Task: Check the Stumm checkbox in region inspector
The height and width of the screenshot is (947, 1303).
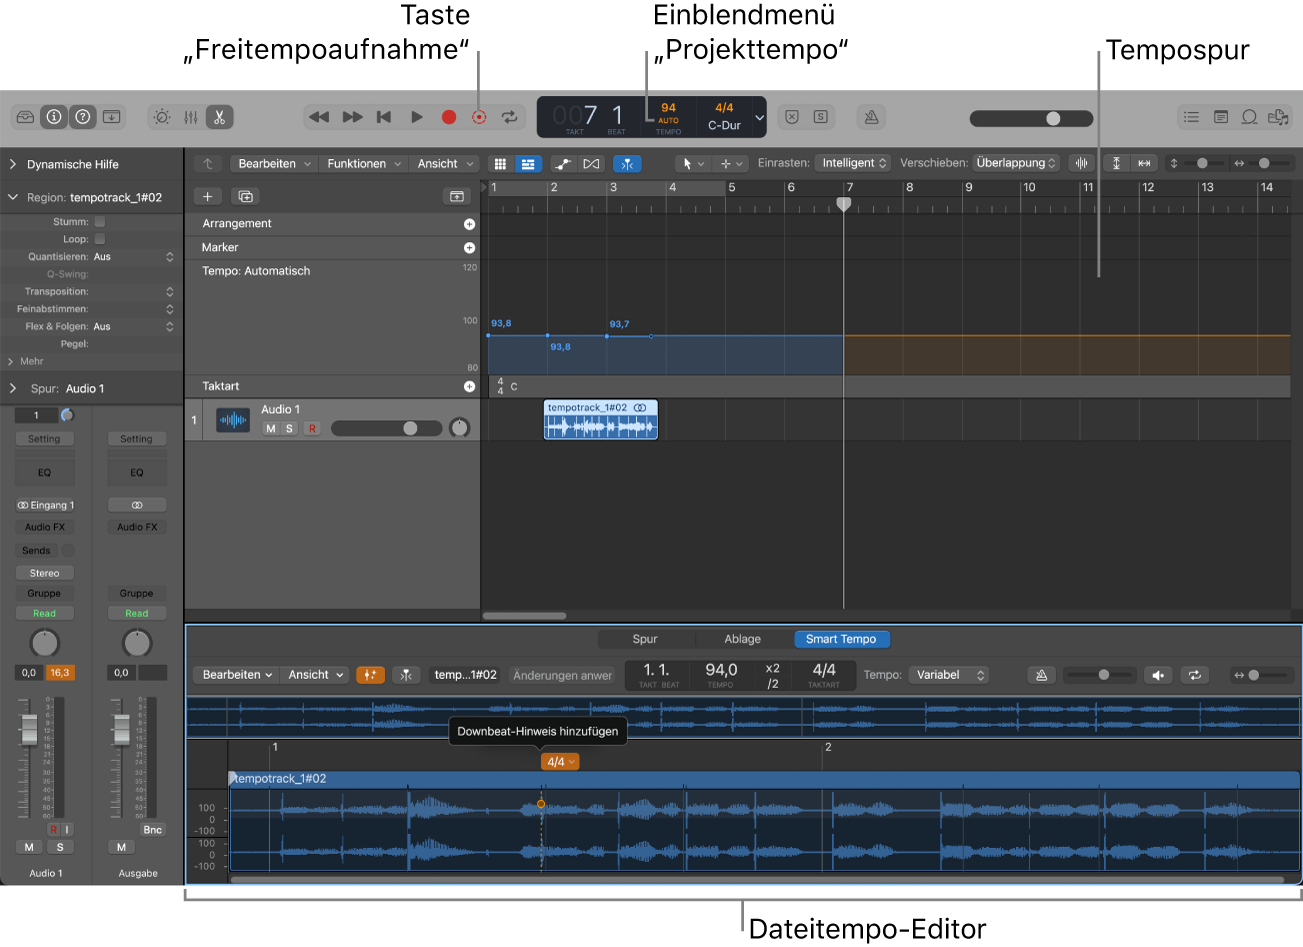Action: (98, 221)
